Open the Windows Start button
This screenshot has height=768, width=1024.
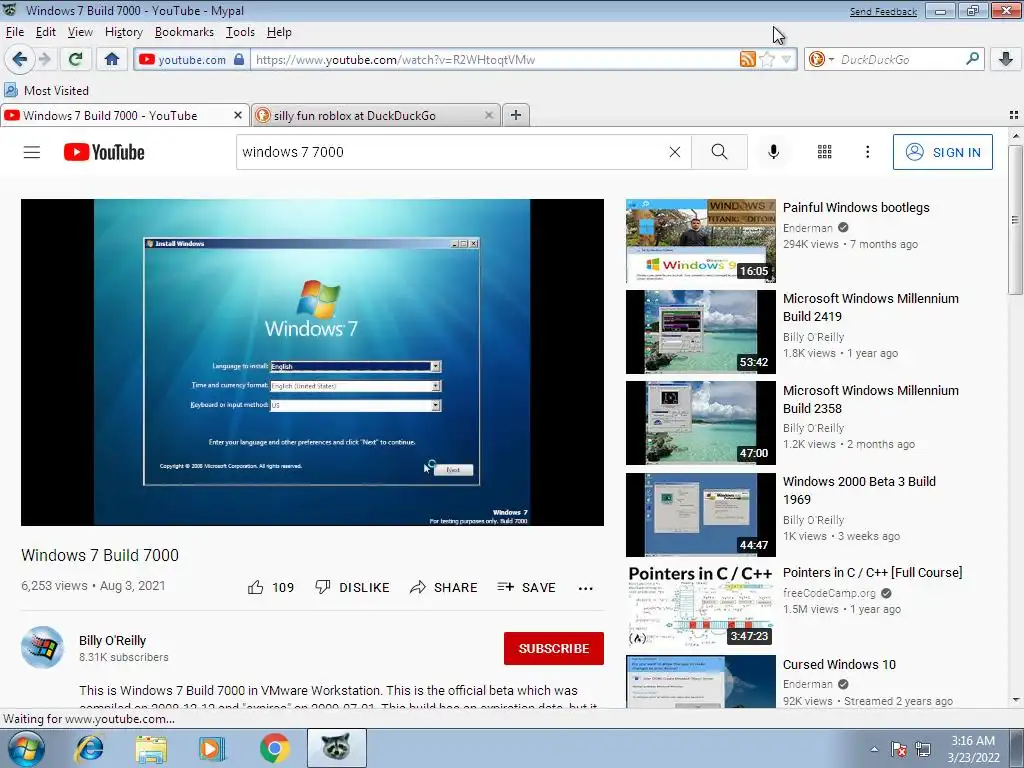point(26,748)
